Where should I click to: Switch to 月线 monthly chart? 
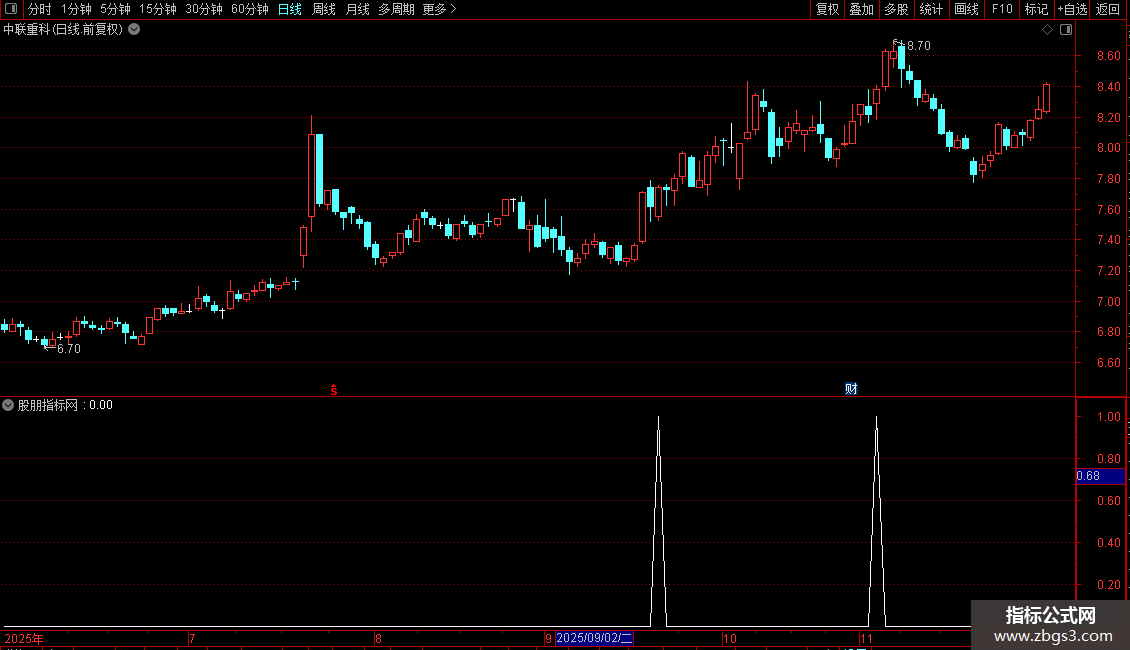(357, 9)
